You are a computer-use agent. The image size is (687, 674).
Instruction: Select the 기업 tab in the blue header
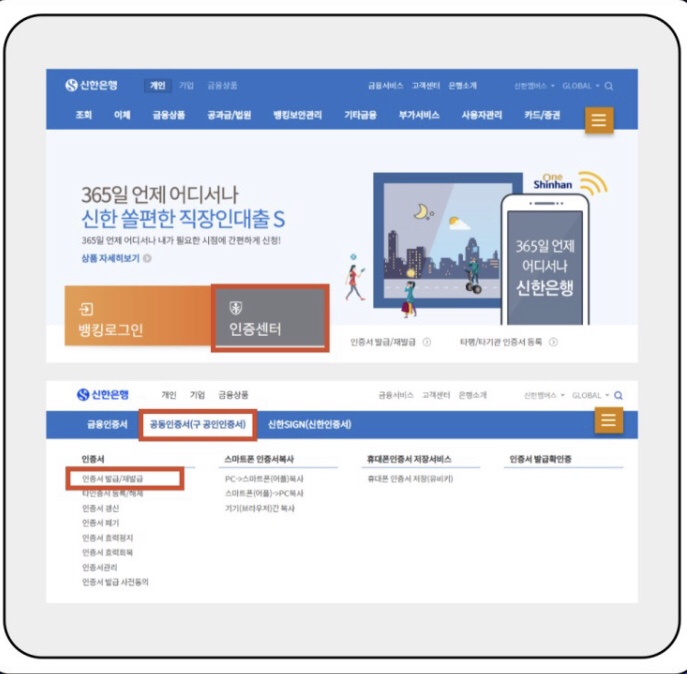pyautogui.click(x=186, y=85)
